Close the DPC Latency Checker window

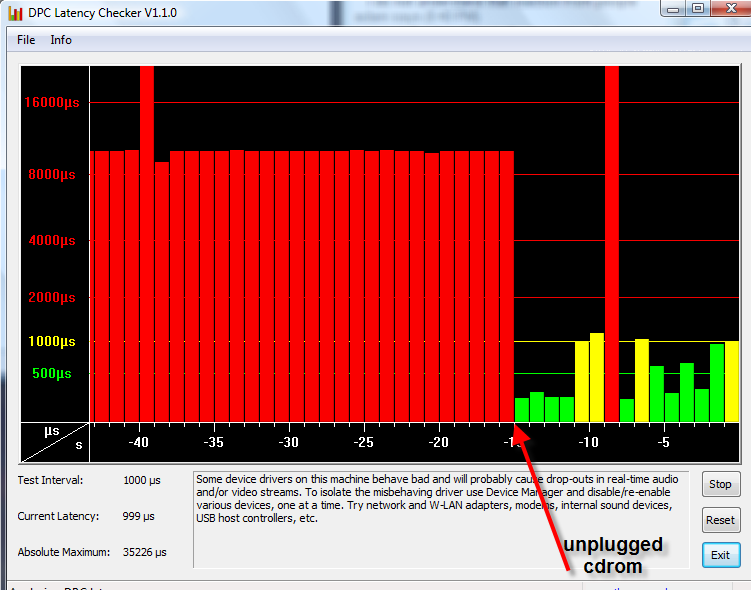731,9
